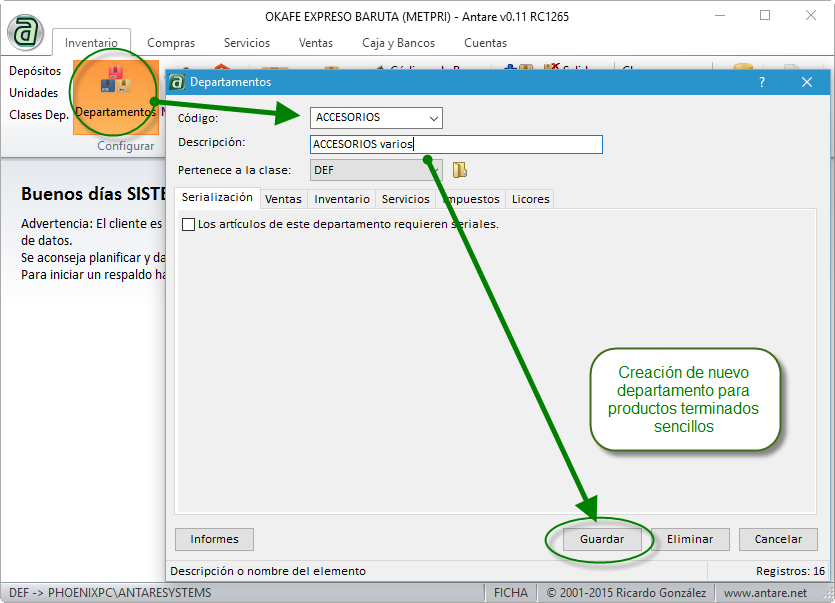Image resolution: width=835 pixels, height=603 pixels.
Task: Enable serial requirement checkbox for articles
Action: tap(188, 225)
